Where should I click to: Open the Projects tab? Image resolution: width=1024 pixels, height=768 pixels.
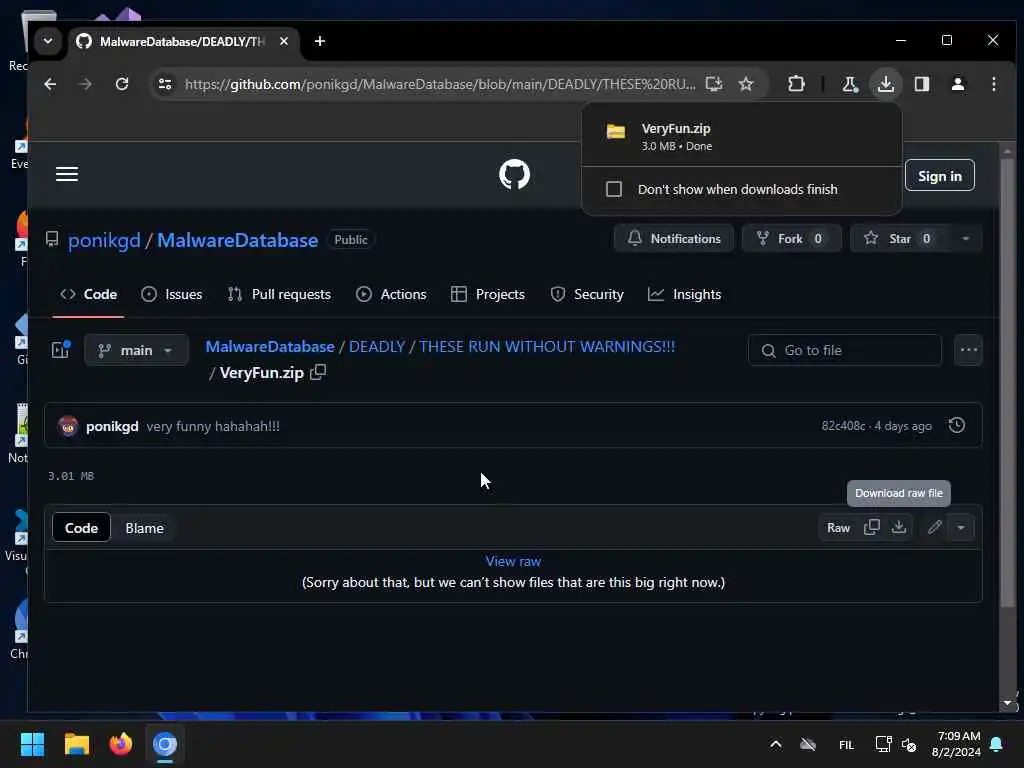[488, 295]
